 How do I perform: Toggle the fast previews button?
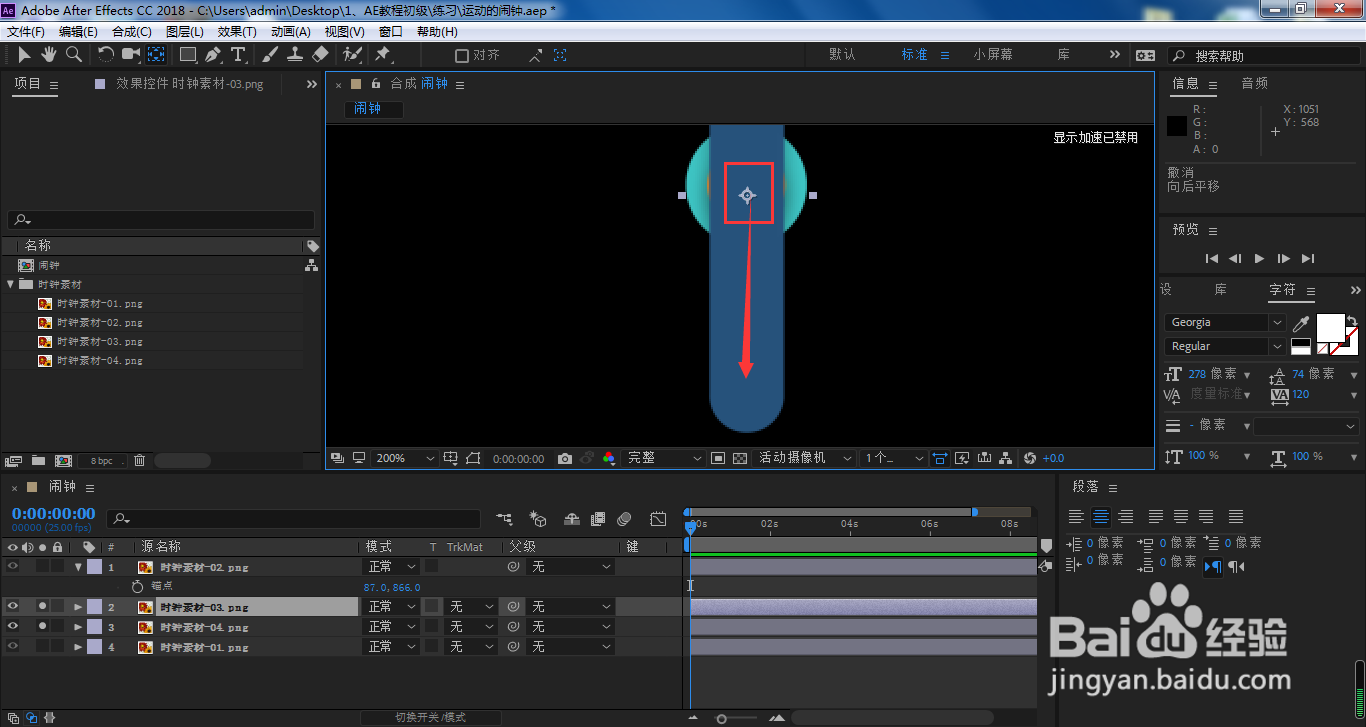[962, 458]
